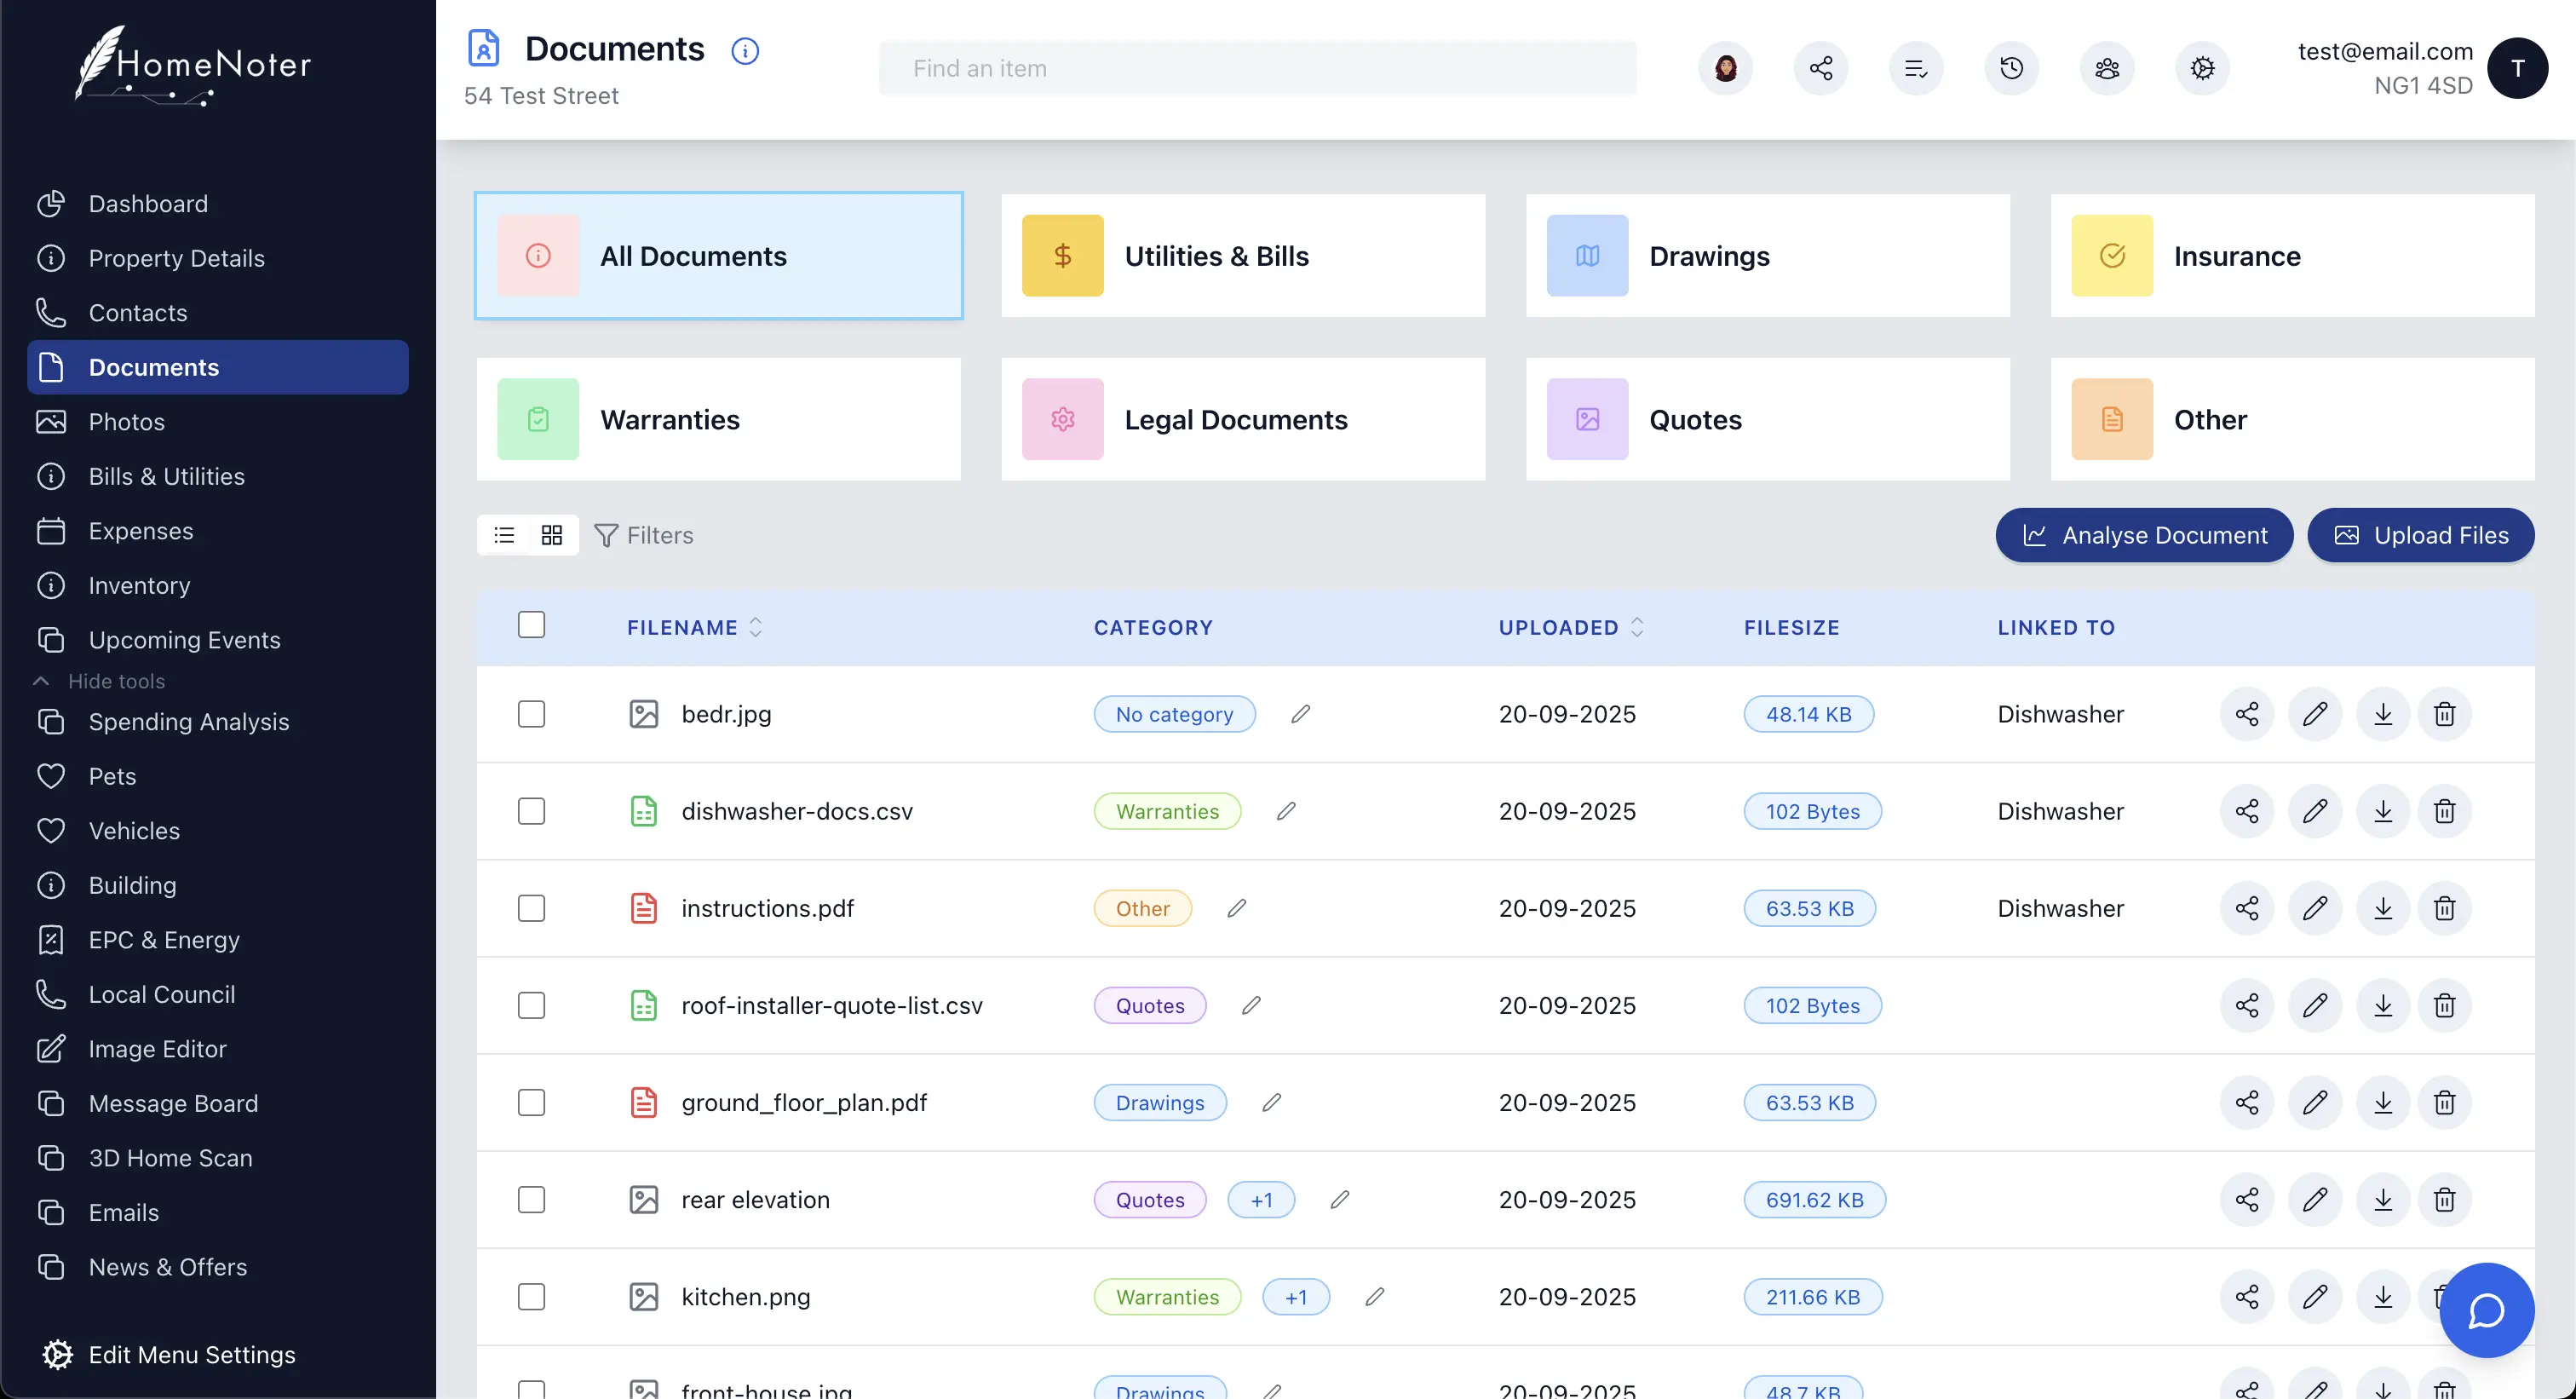
Task: Sort the table by Filename column
Action: click(x=757, y=627)
